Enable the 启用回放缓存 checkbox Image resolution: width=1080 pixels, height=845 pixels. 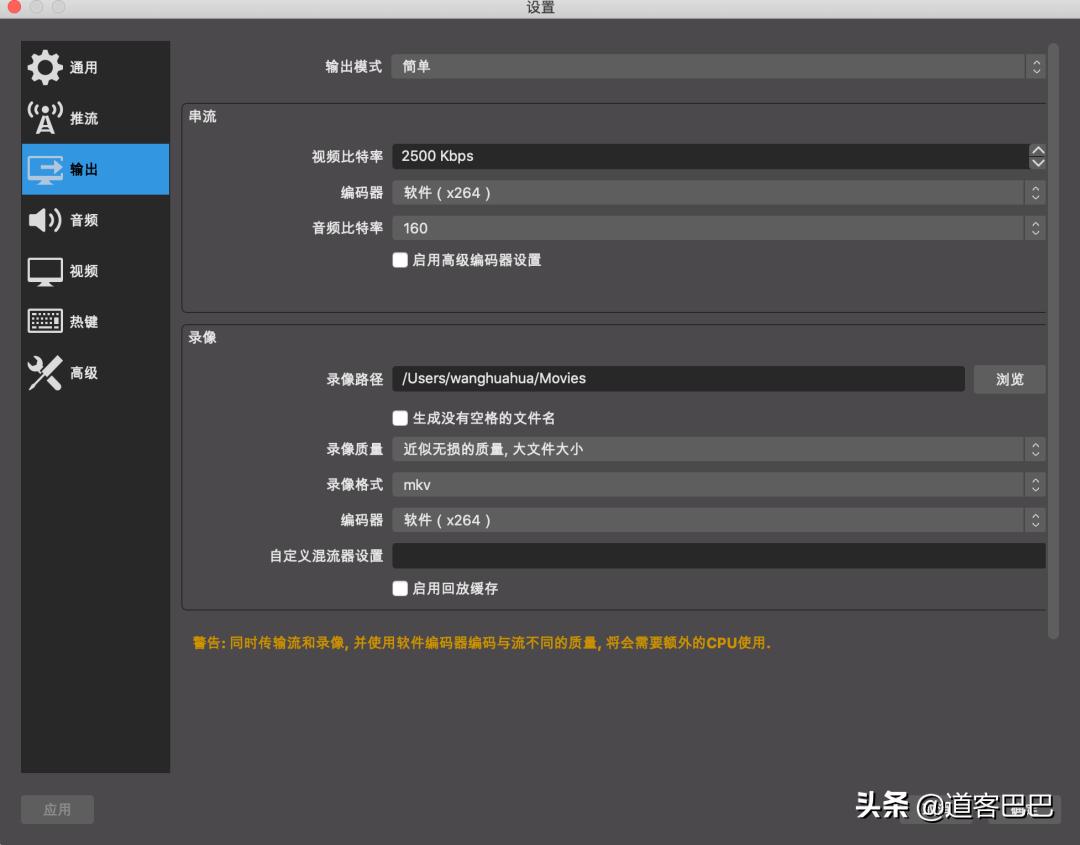[400, 589]
